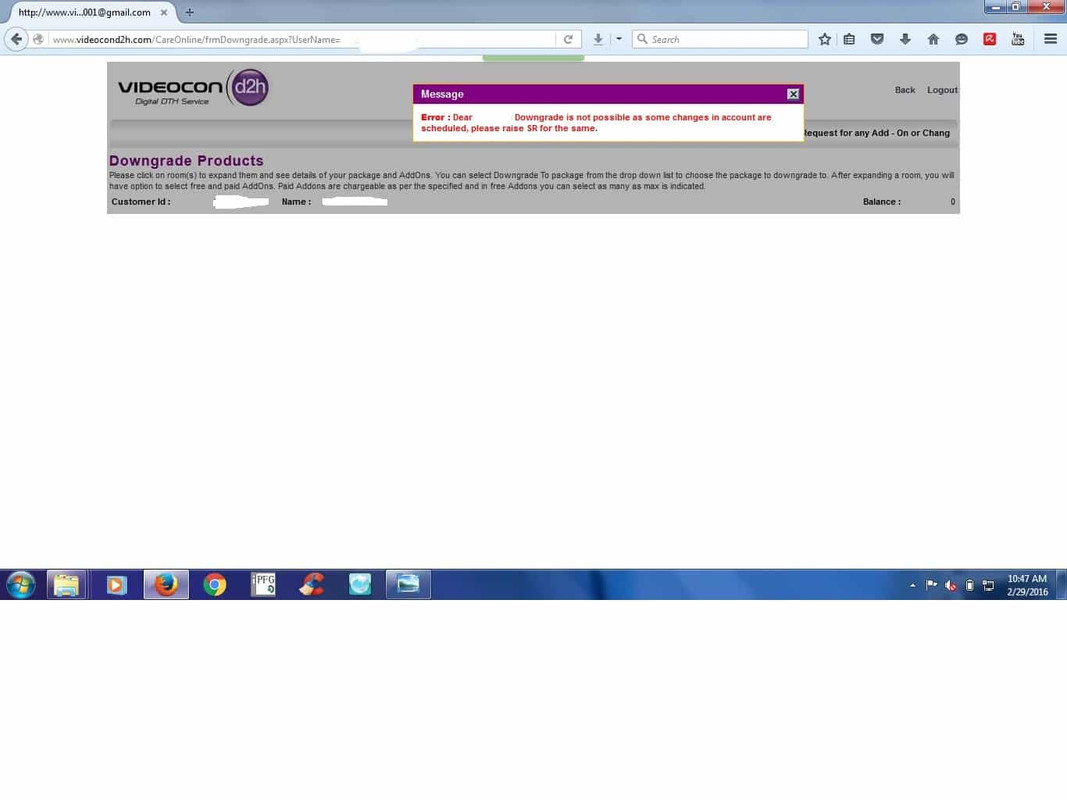Launch CCleaner from the taskbar
The width and height of the screenshot is (1067, 800).
[312, 585]
